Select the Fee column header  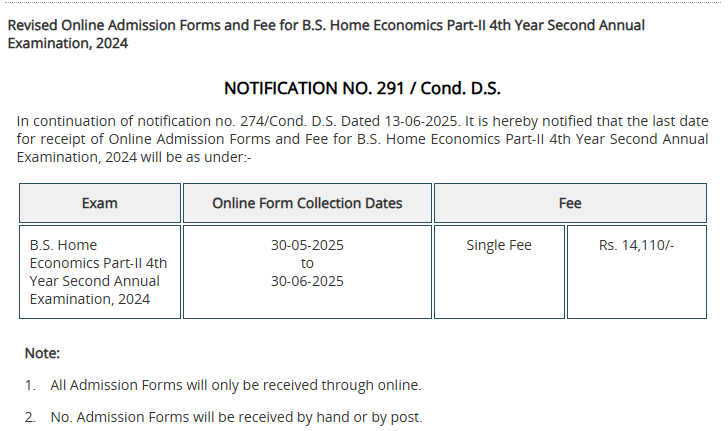pos(570,203)
